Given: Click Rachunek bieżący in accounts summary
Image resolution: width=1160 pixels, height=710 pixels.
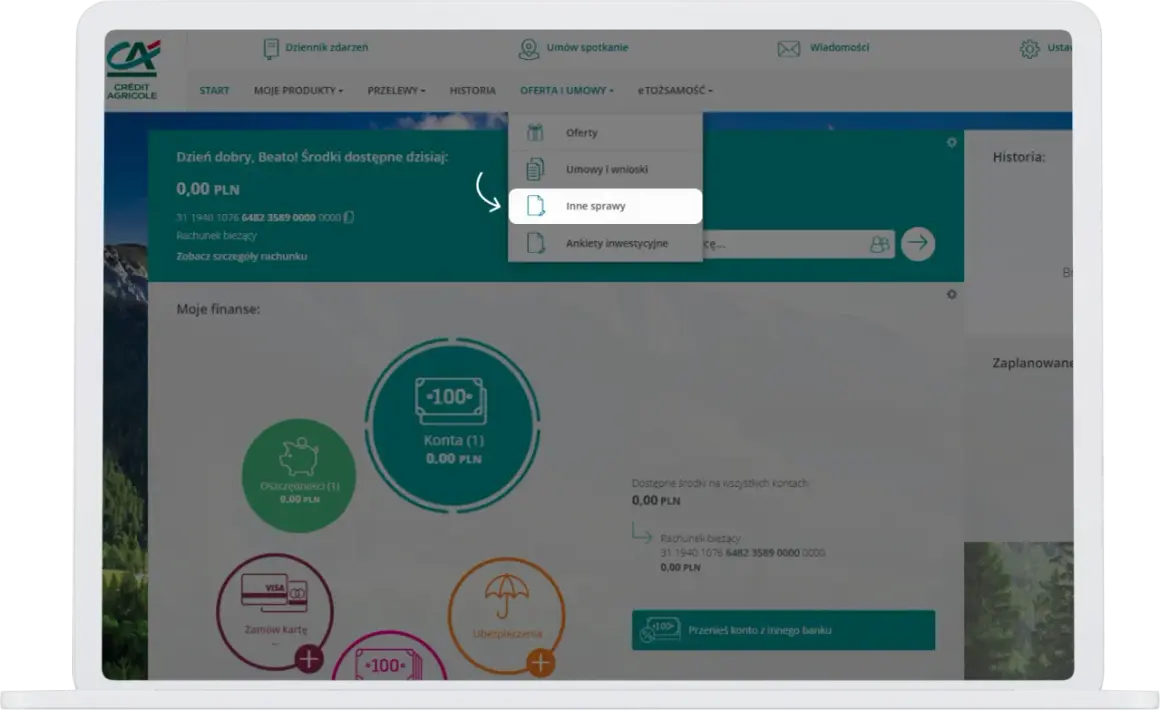Looking at the screenshot, I should point(700,538).
